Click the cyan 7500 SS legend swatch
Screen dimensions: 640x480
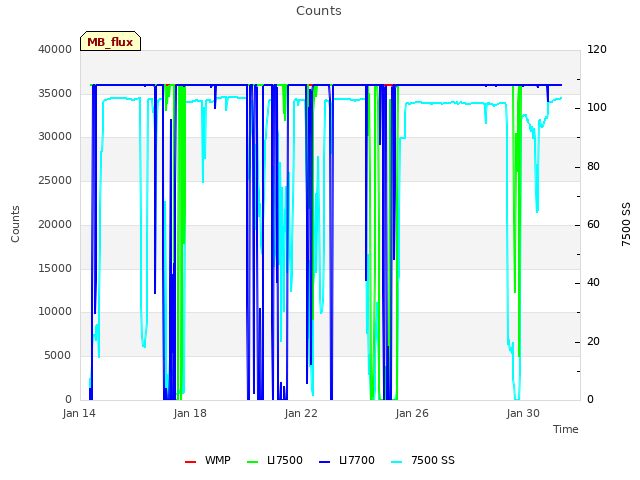pyautogui.click(x=396, y=462)
